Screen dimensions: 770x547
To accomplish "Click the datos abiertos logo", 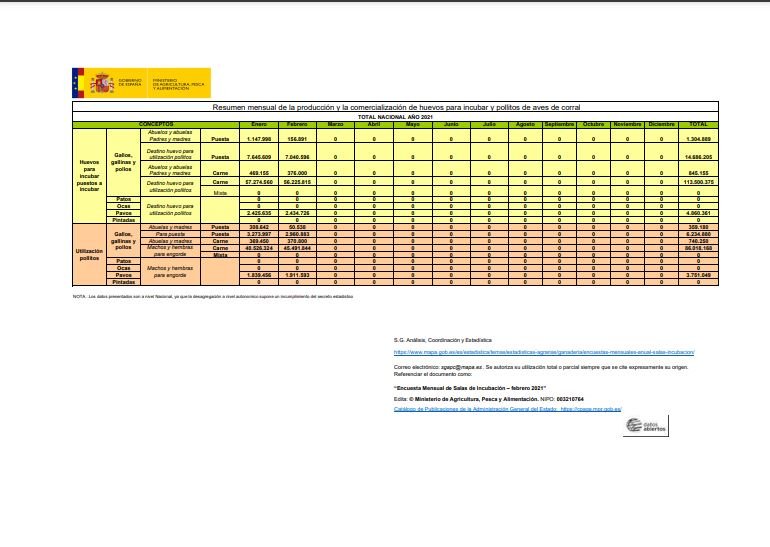I will (x=646, y=425).
